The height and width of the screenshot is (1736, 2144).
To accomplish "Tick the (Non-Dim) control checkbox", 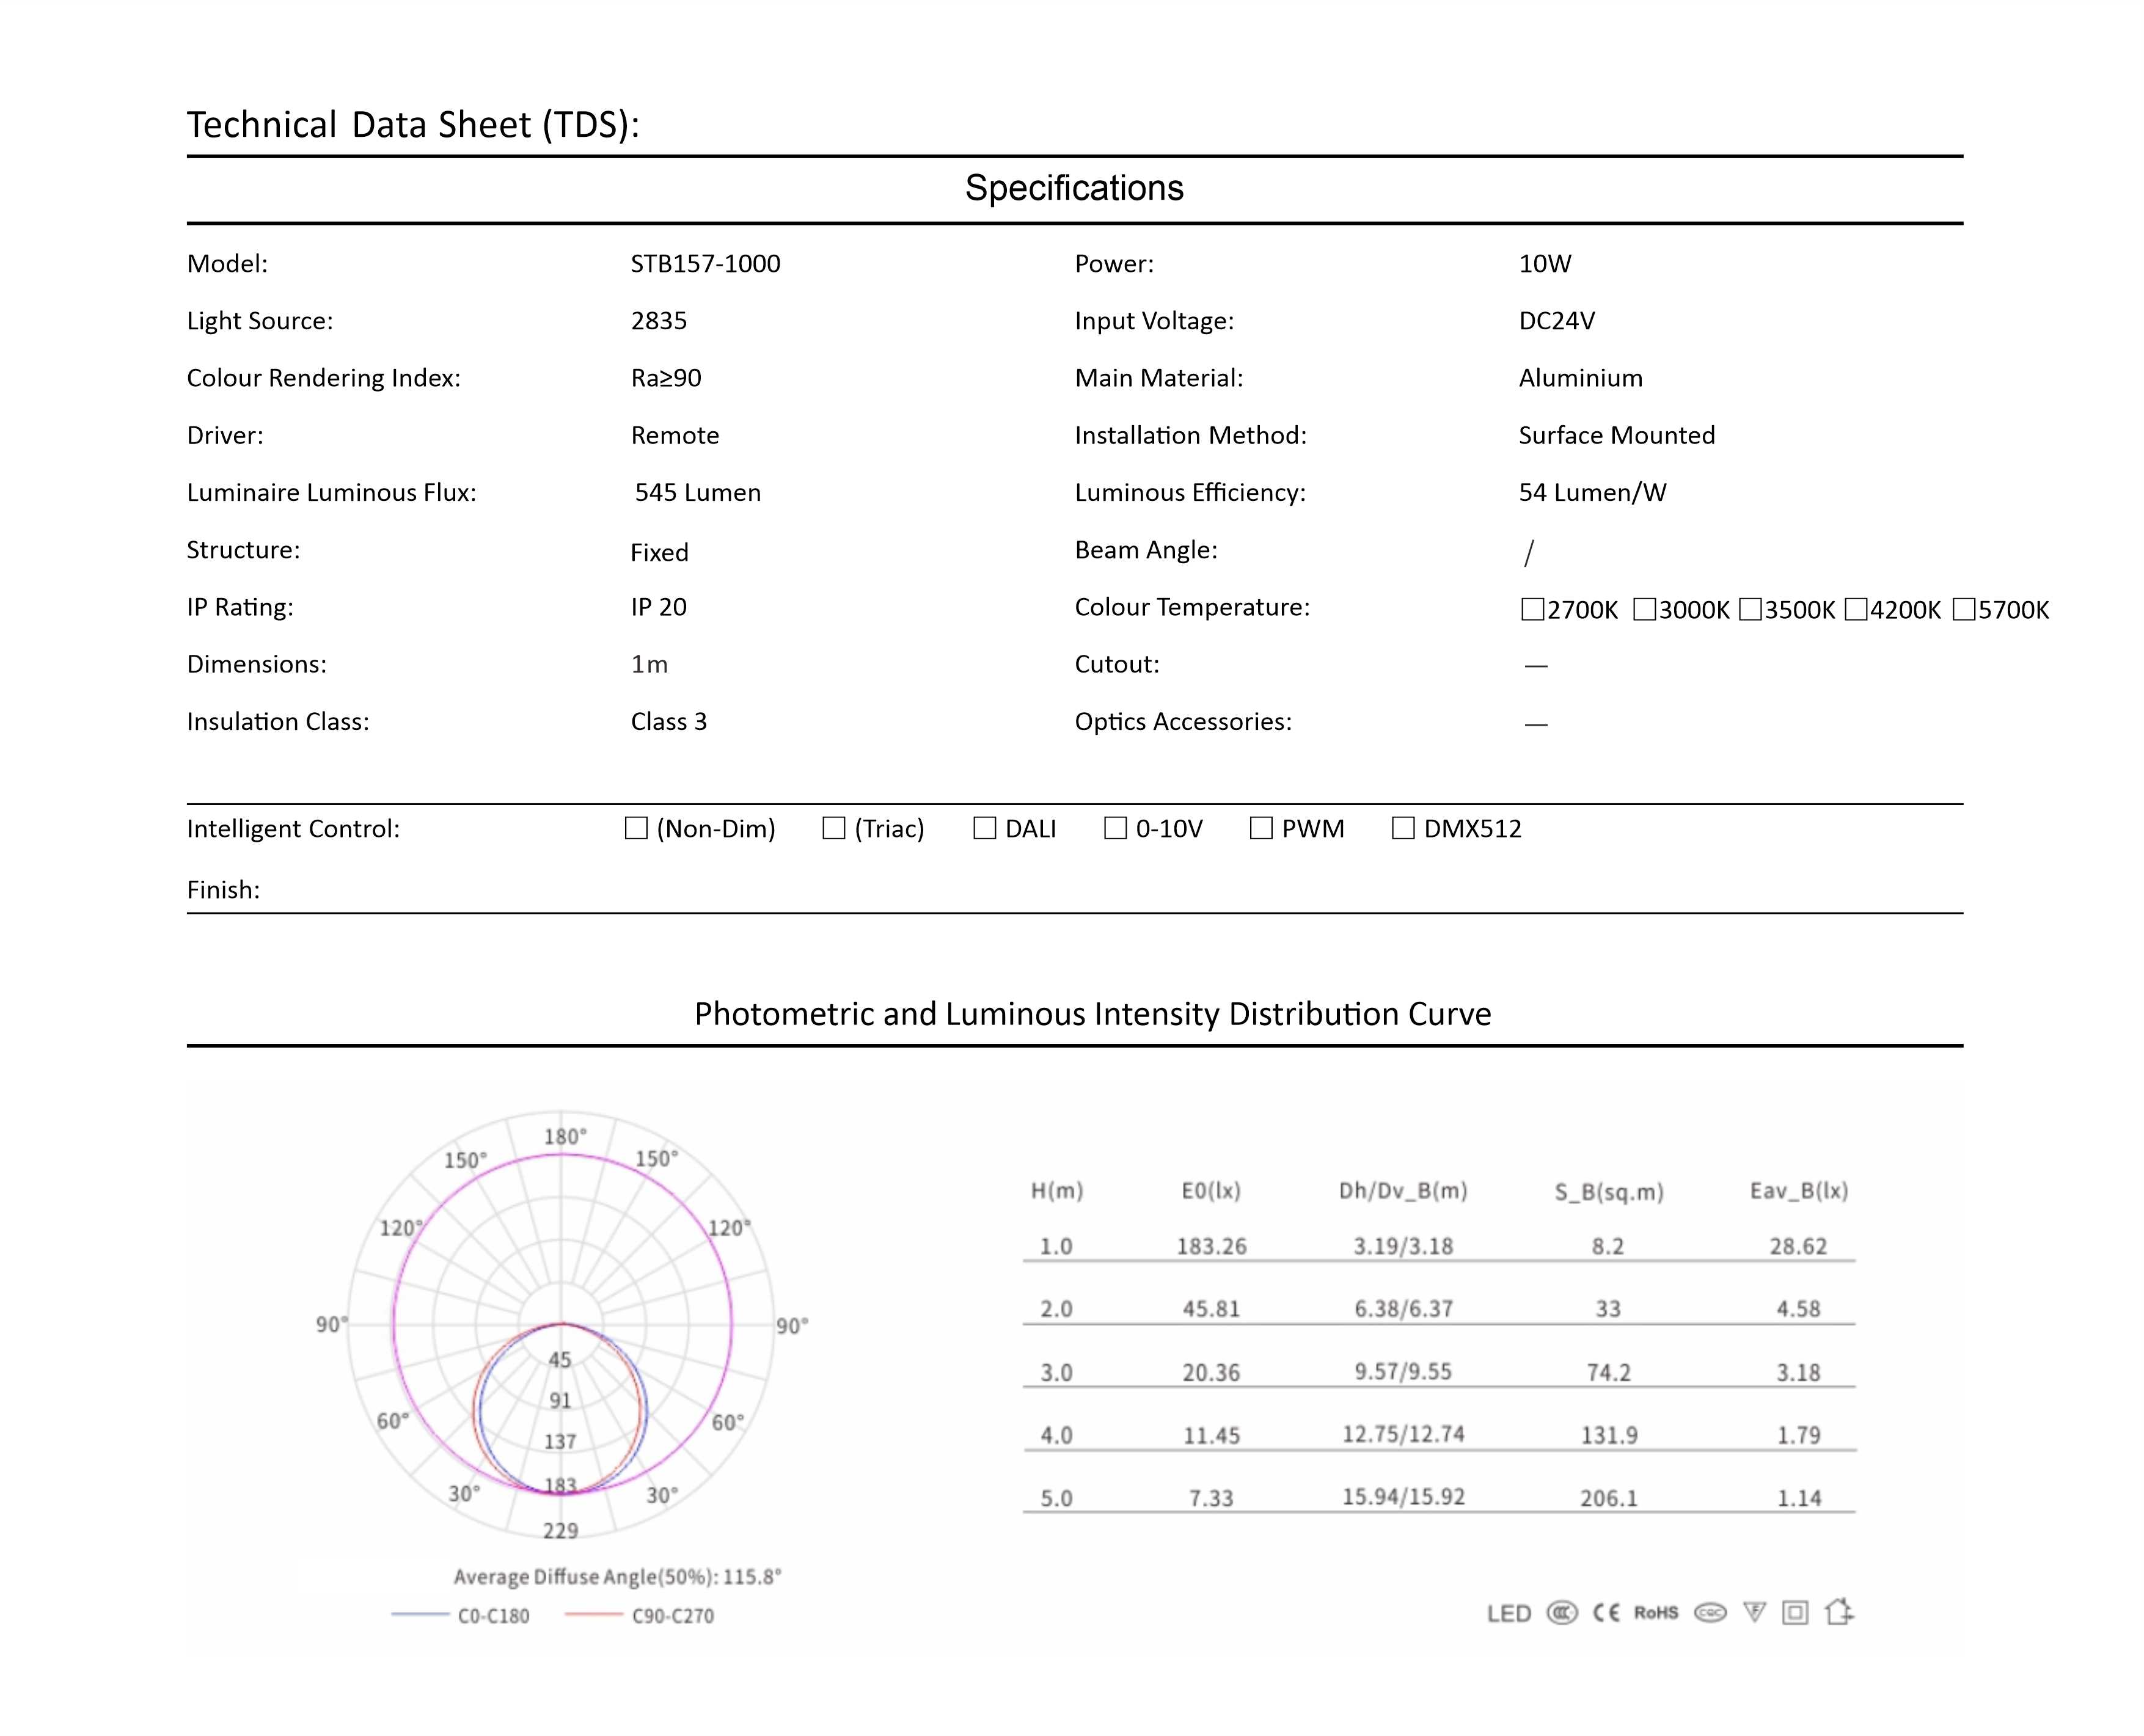I will pyautogui.click(x=636, y=828).
